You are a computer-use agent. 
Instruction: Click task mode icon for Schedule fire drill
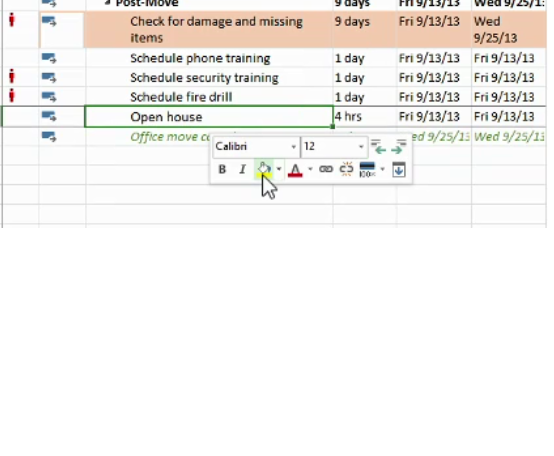coord(49,97)
